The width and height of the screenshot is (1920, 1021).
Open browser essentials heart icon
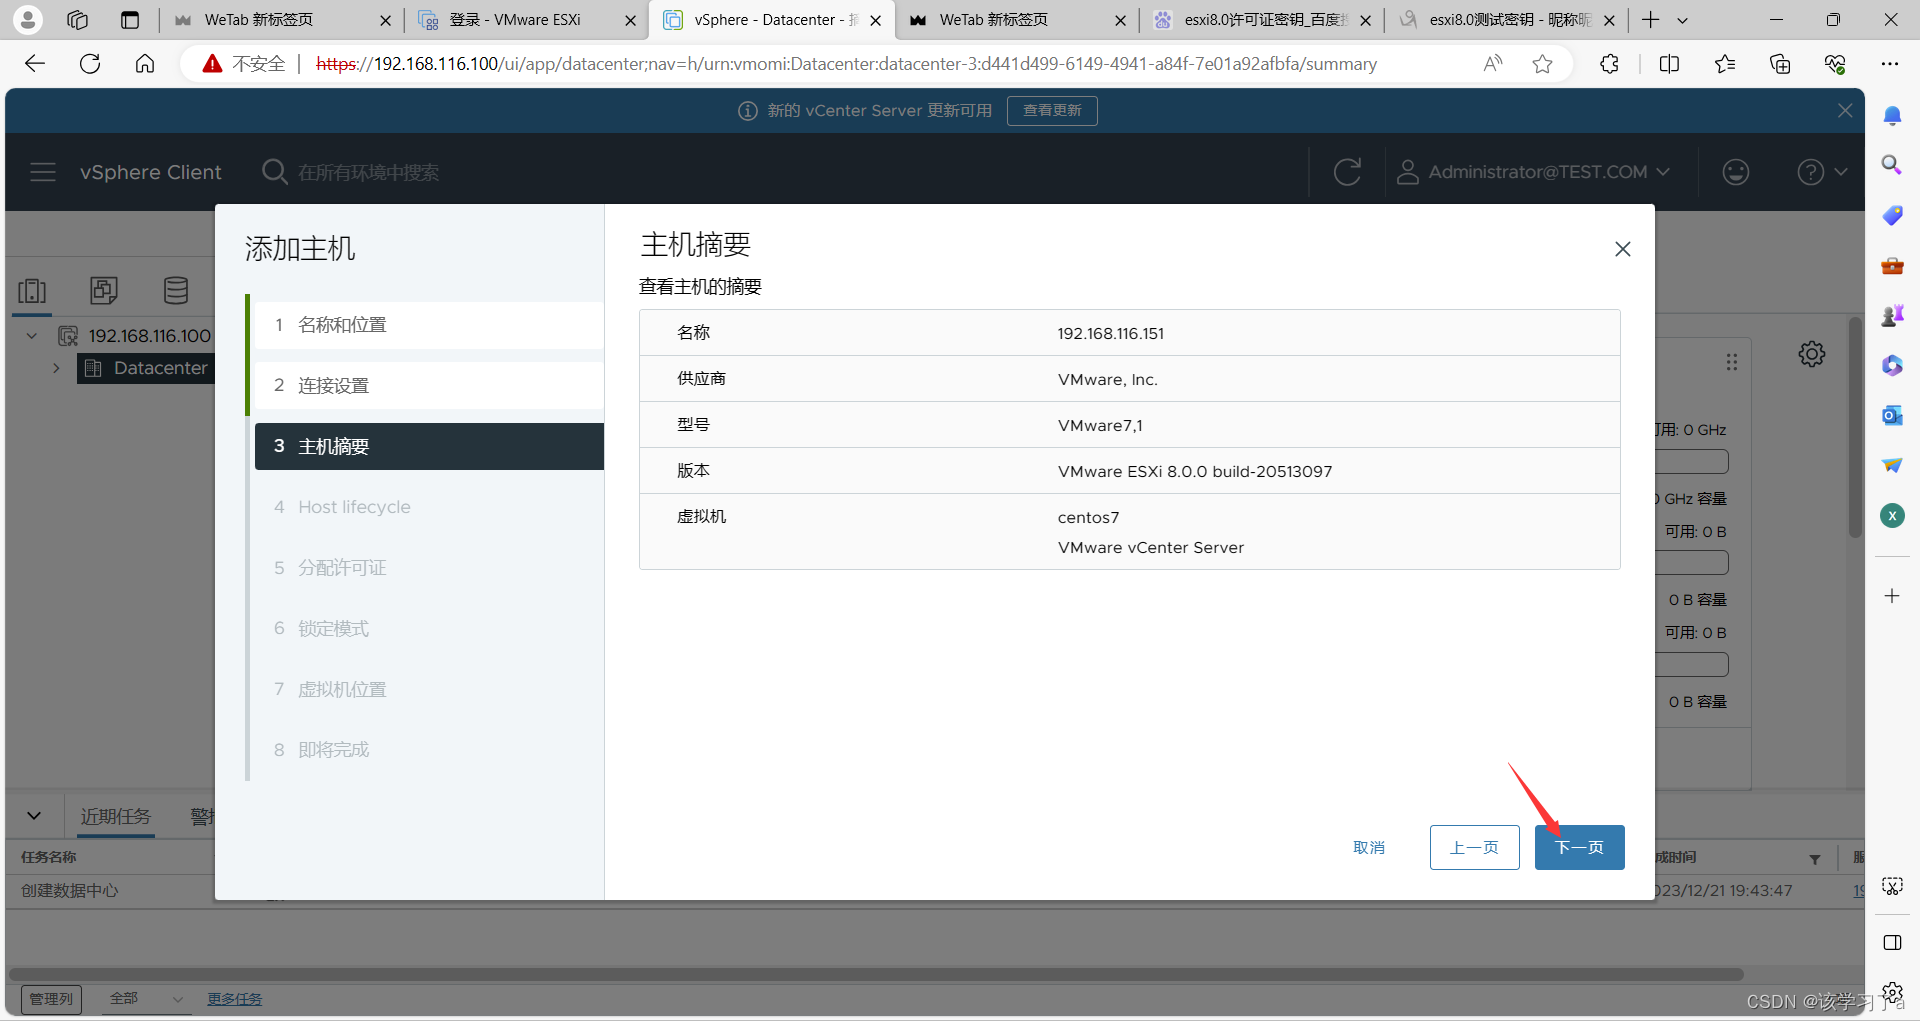point(1835,64)
